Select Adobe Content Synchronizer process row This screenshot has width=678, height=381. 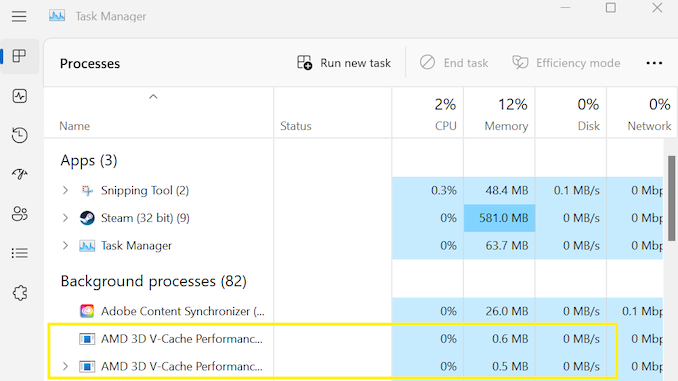click(x=353, y=311)
